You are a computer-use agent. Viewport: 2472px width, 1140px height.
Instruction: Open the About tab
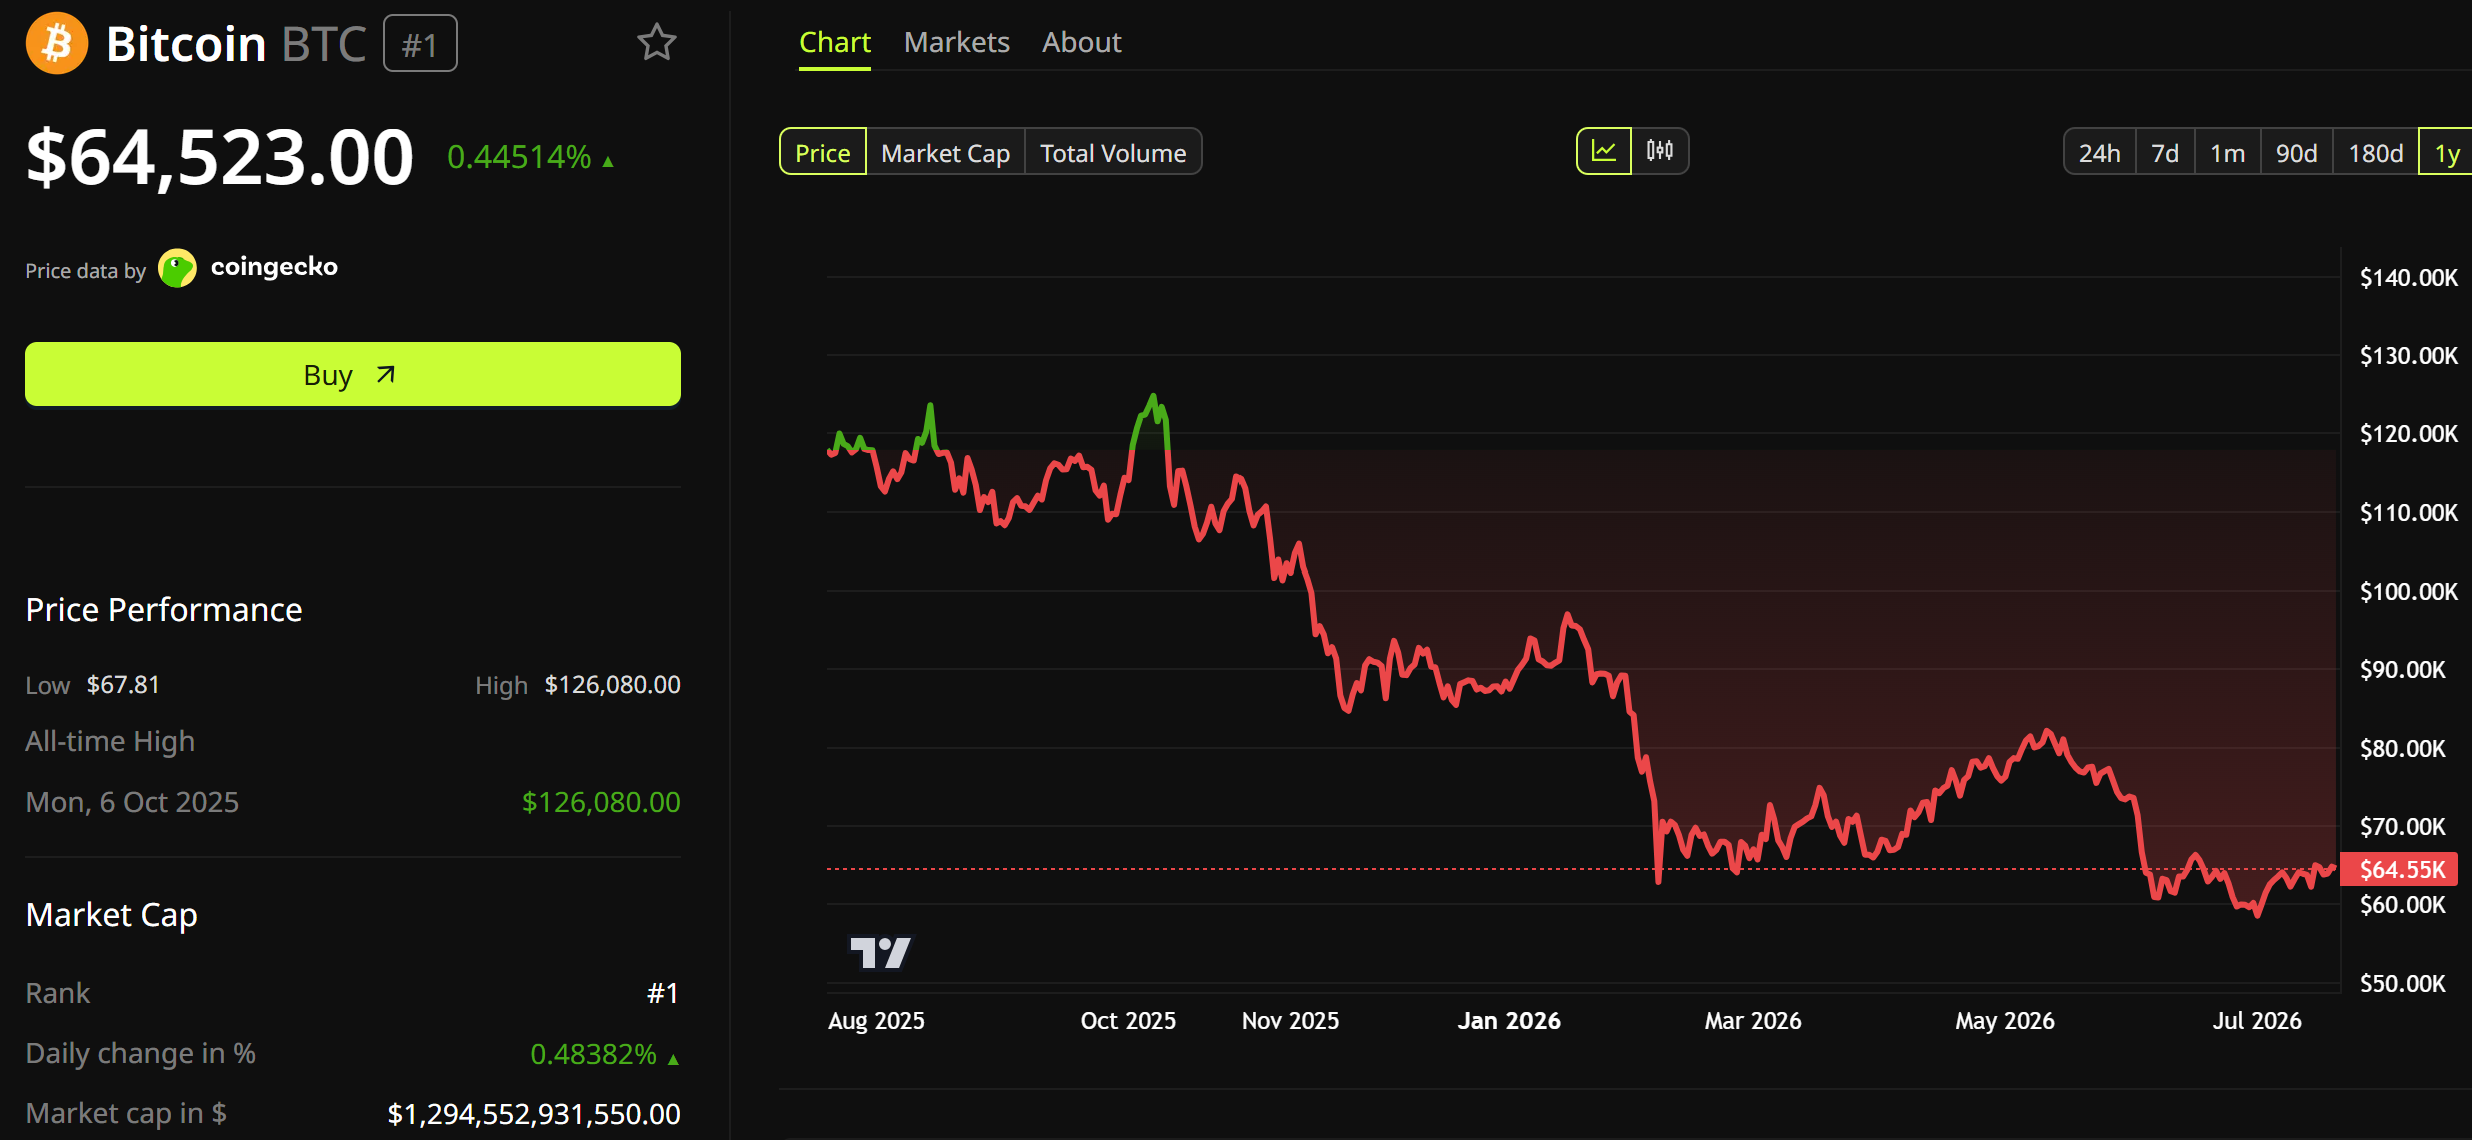point(1081,42)
